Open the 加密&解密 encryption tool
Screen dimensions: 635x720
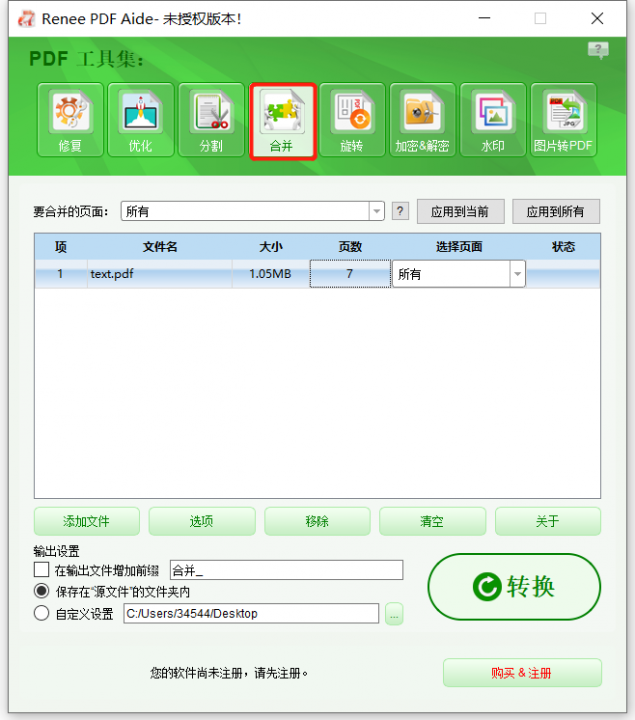click(422, 120)
